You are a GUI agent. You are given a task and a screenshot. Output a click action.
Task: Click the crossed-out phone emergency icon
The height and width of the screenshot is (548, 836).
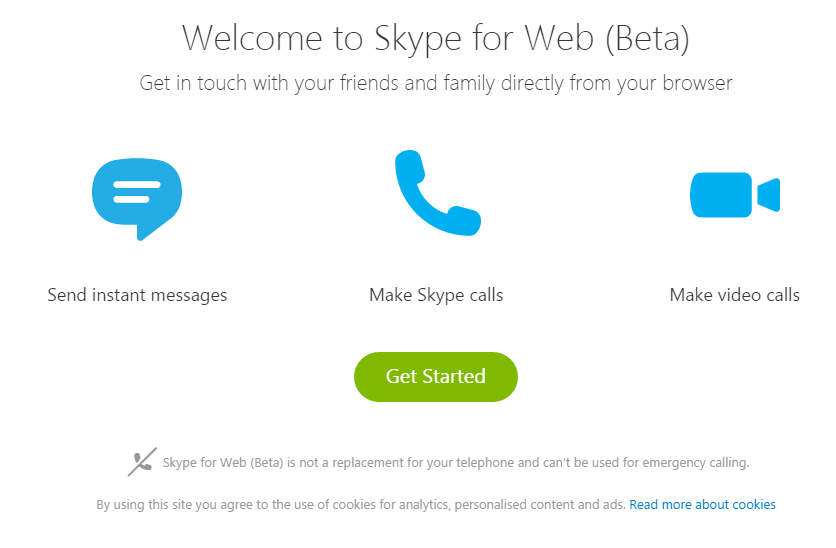click(x=142, y=462)
